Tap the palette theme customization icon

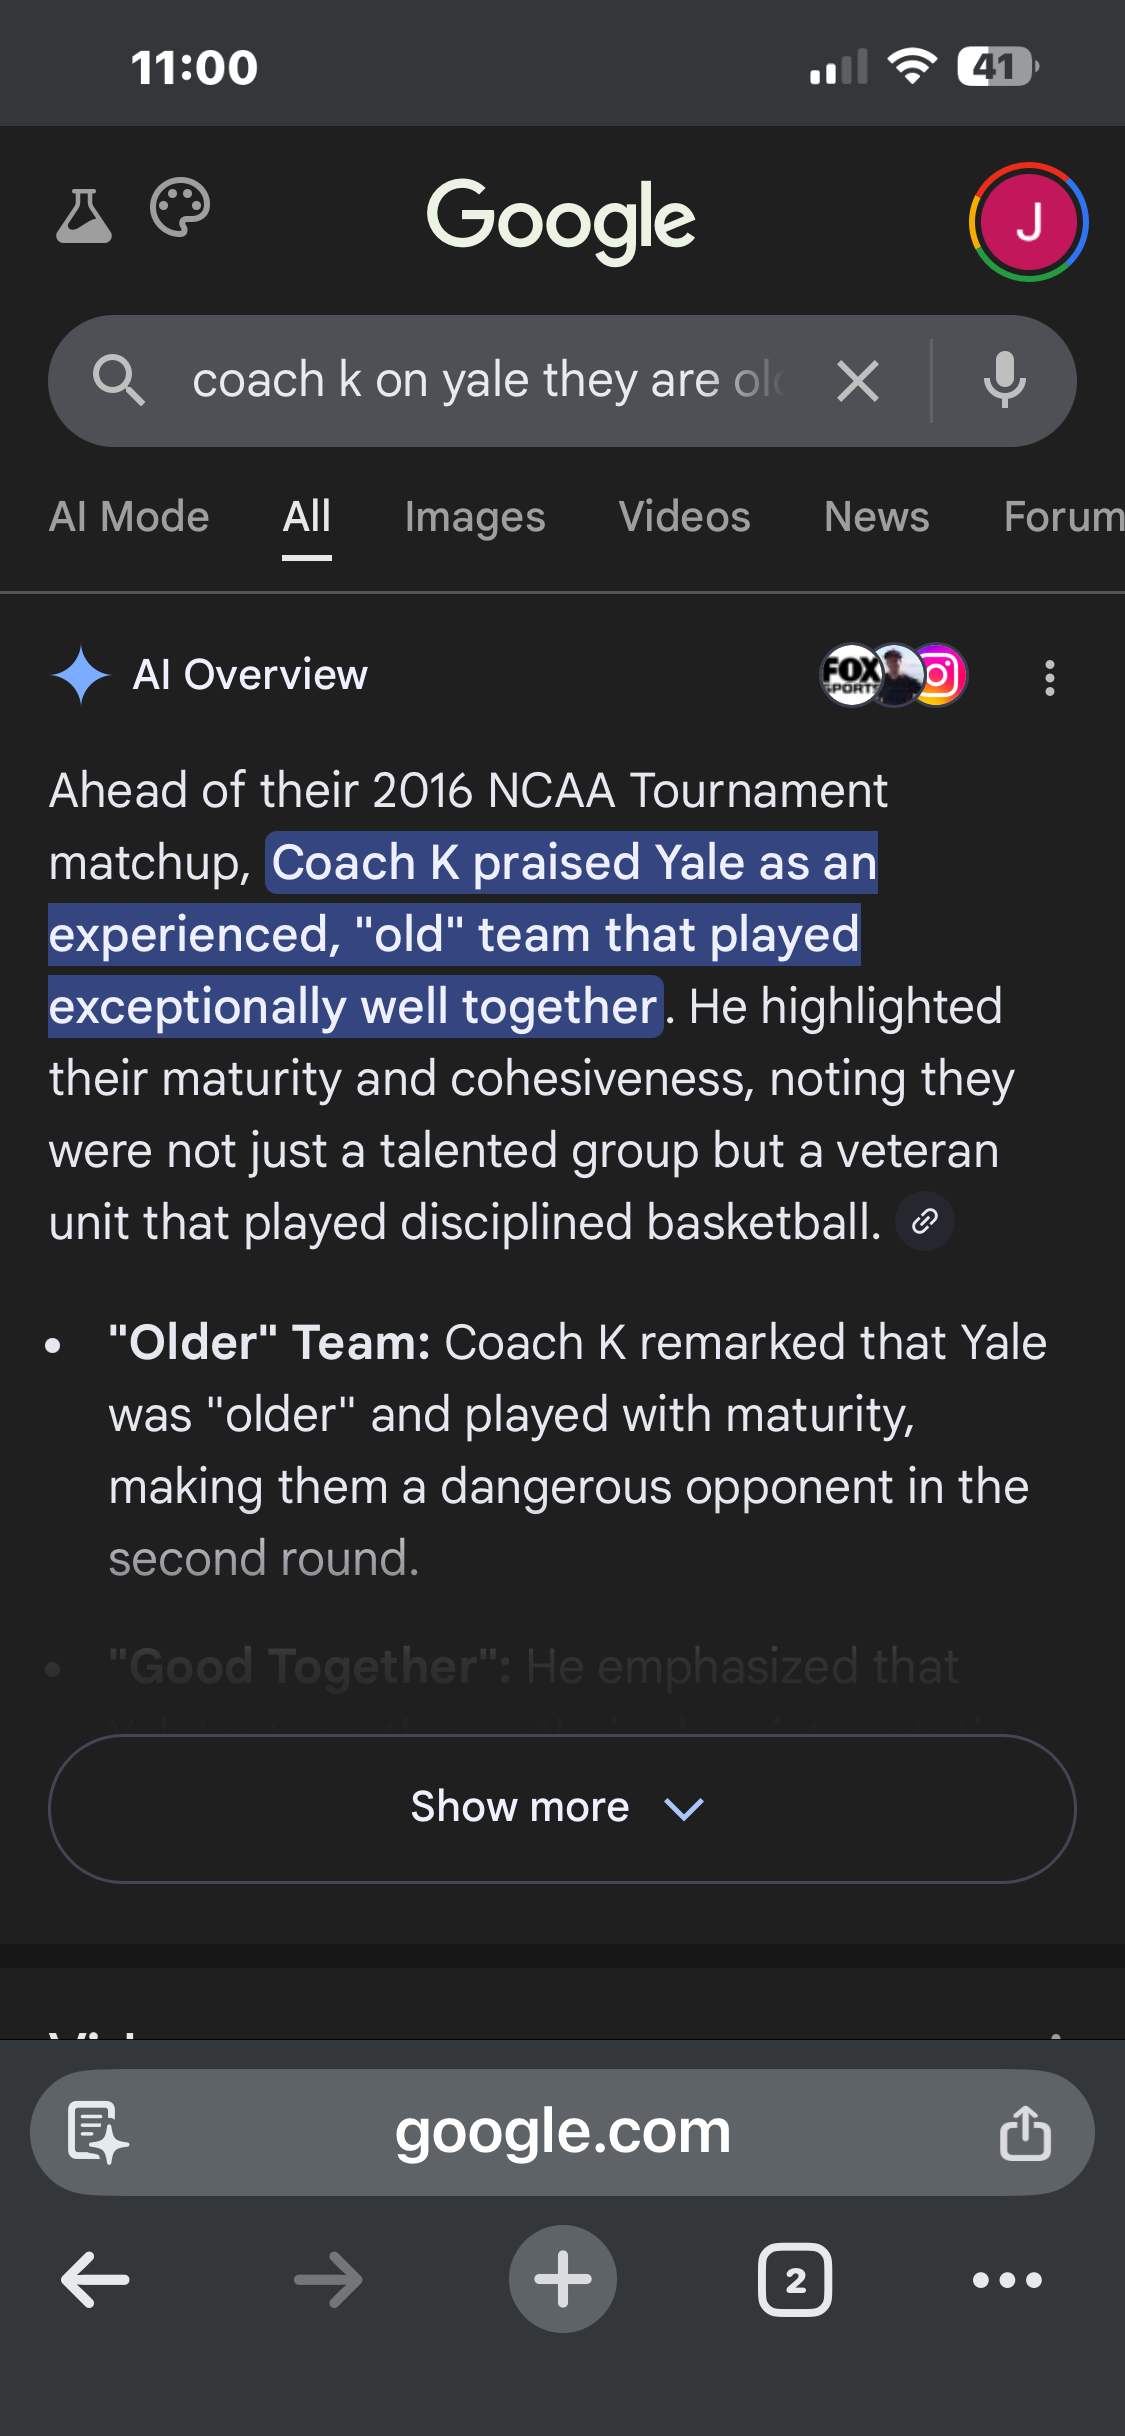pos(180,208)
